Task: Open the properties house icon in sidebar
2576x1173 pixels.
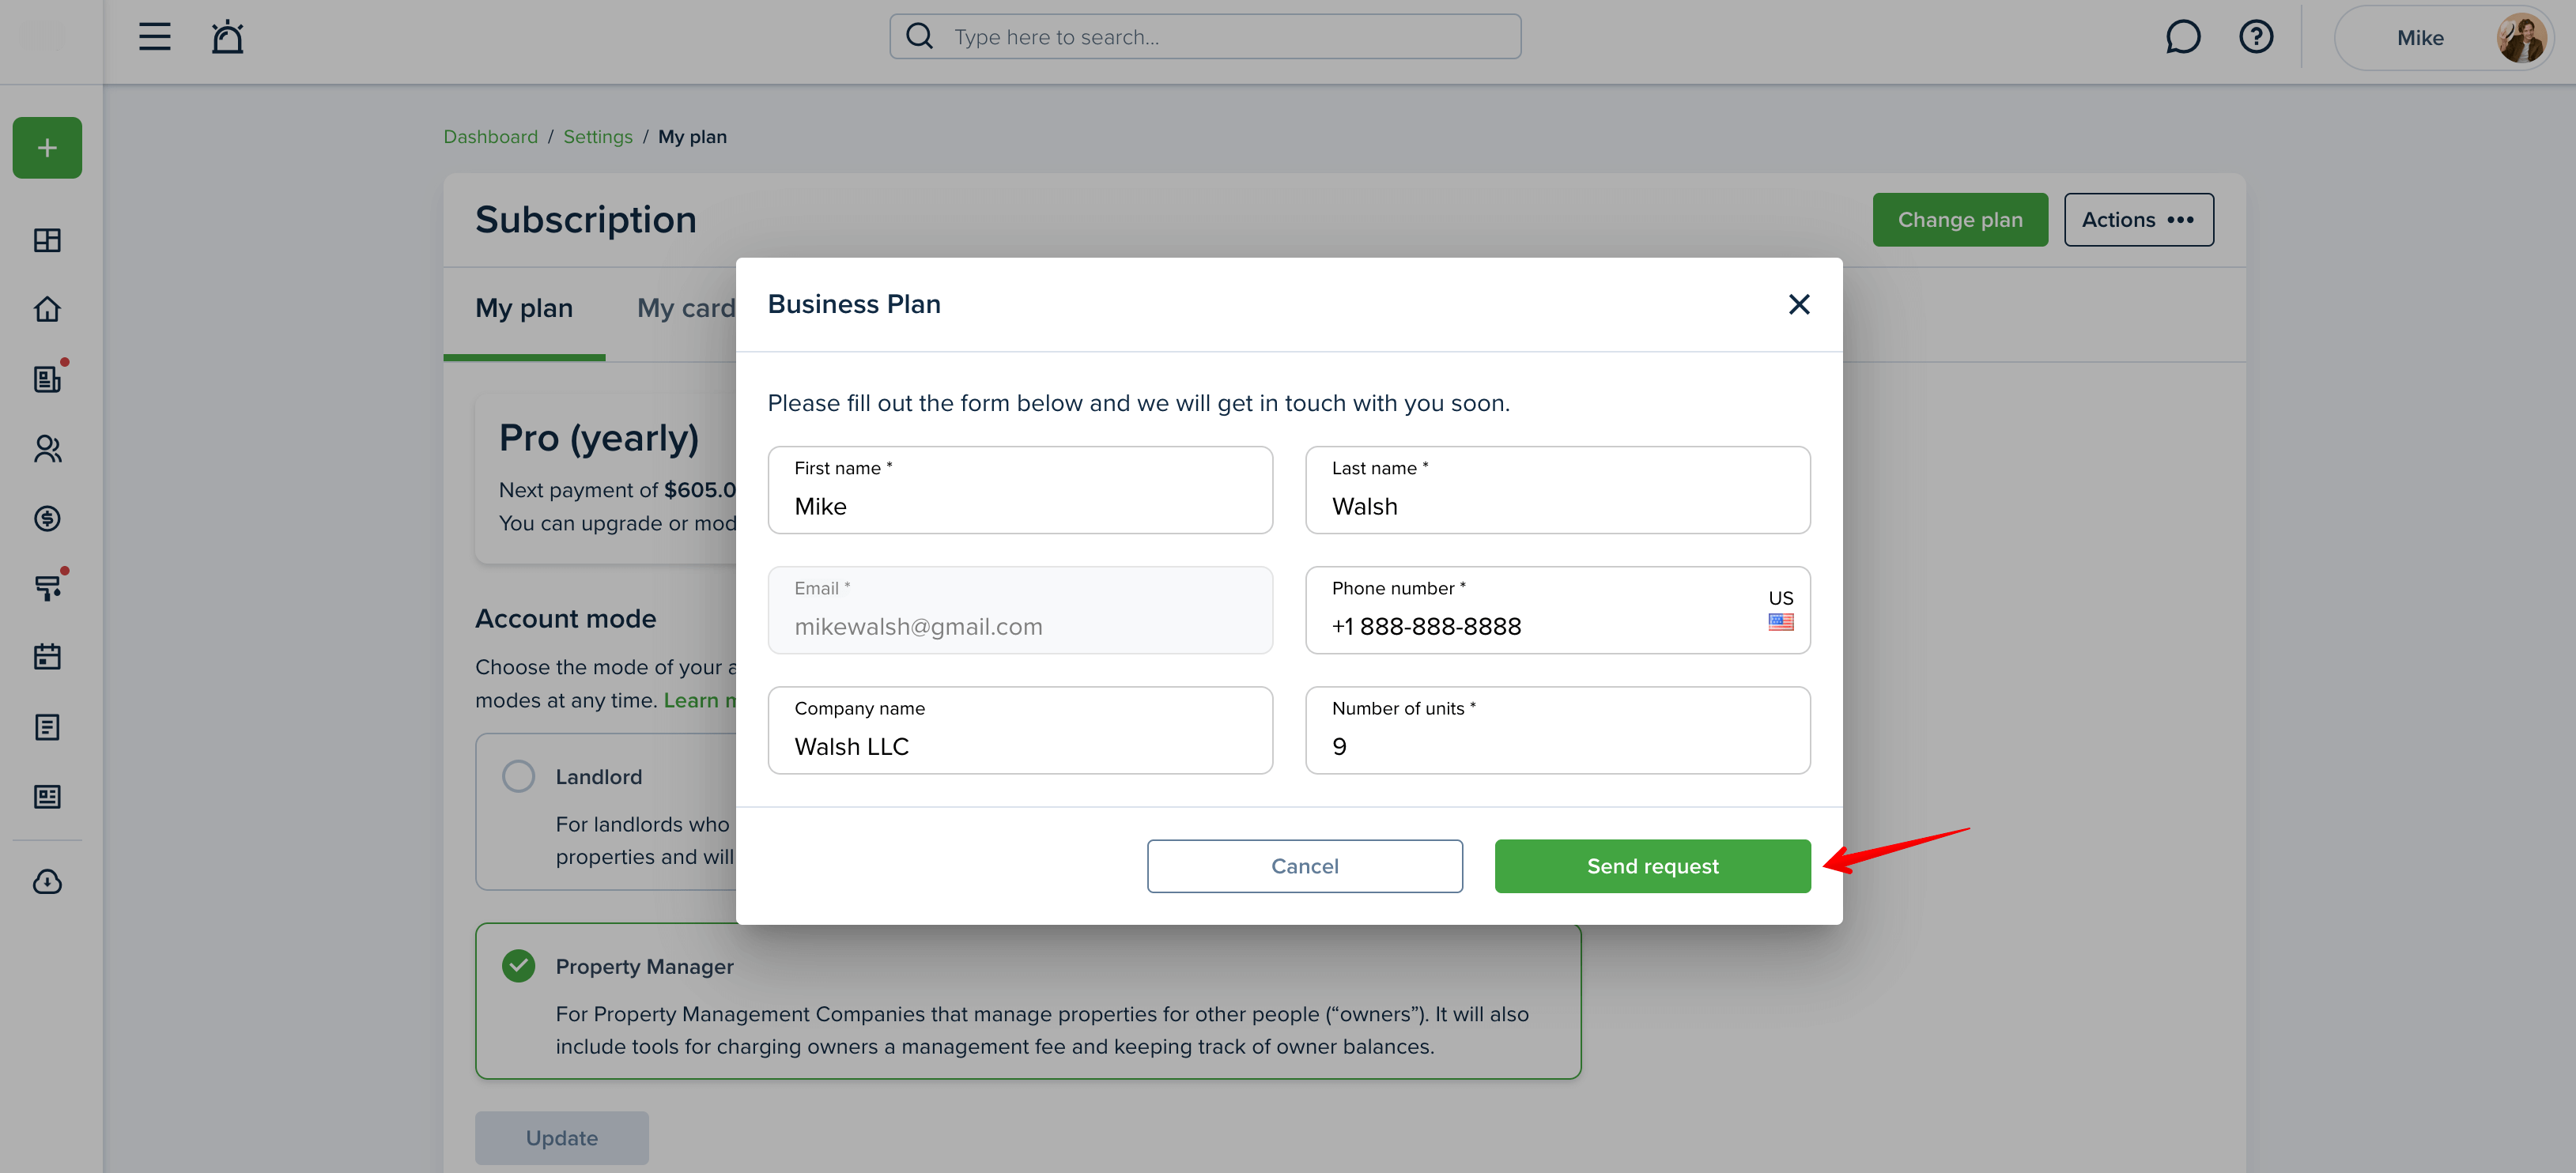Action: [47, 309]
